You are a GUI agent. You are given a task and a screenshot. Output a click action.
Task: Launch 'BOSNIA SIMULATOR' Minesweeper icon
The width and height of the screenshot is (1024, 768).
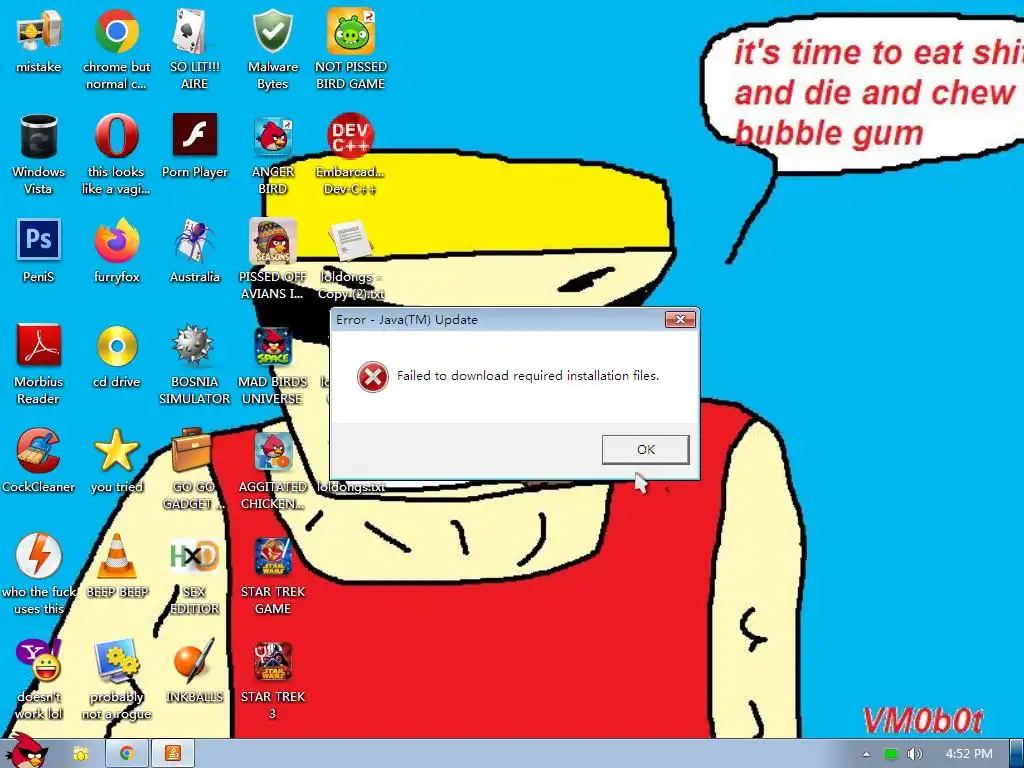194,364
